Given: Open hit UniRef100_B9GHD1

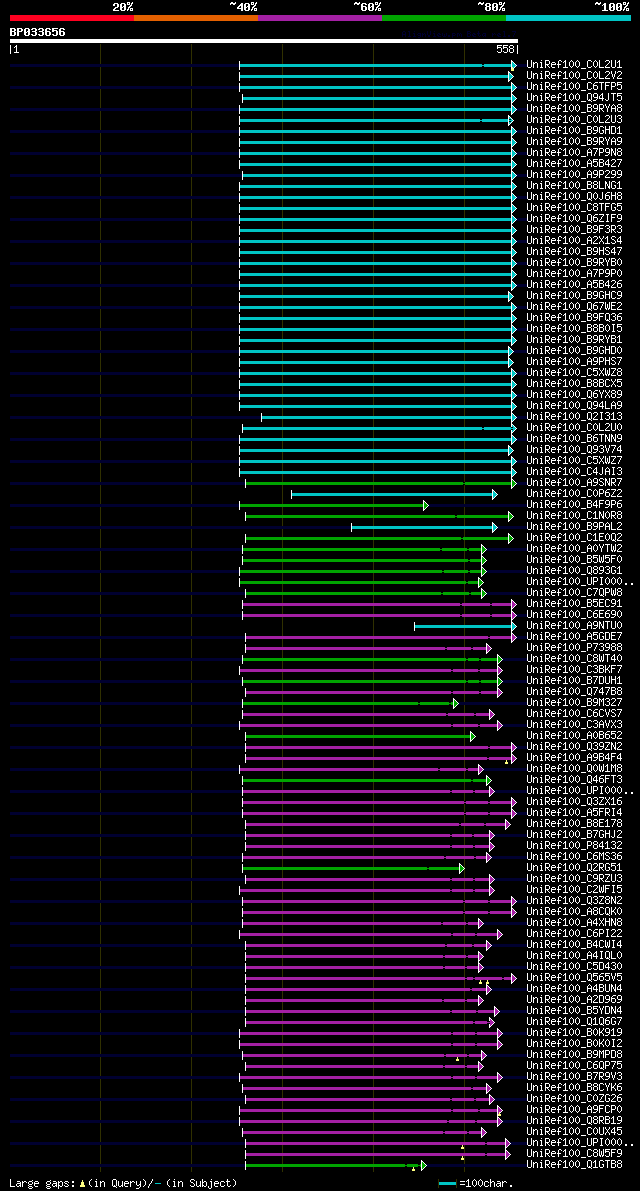Looking at the screenshot, I should pyautogui.click(x=574, y=131).
